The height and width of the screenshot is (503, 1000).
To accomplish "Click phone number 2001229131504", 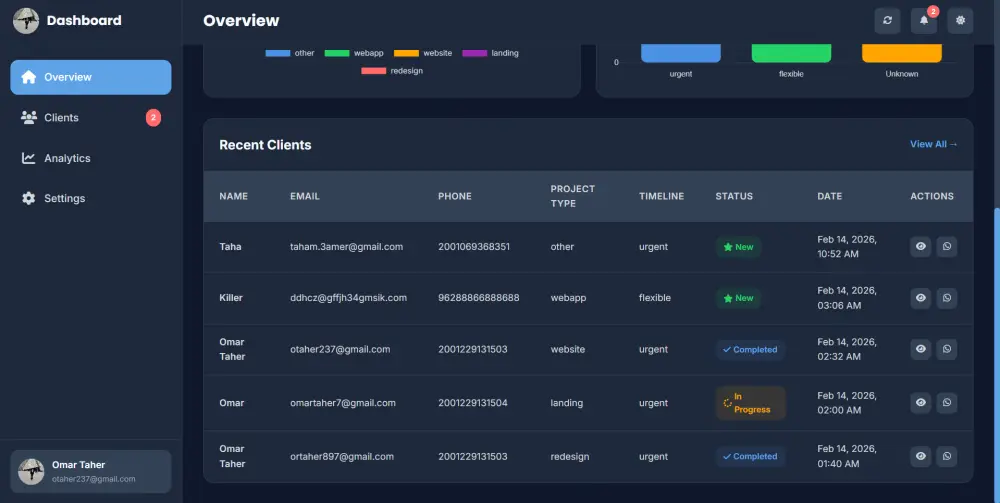I will [x=473, y=403].
